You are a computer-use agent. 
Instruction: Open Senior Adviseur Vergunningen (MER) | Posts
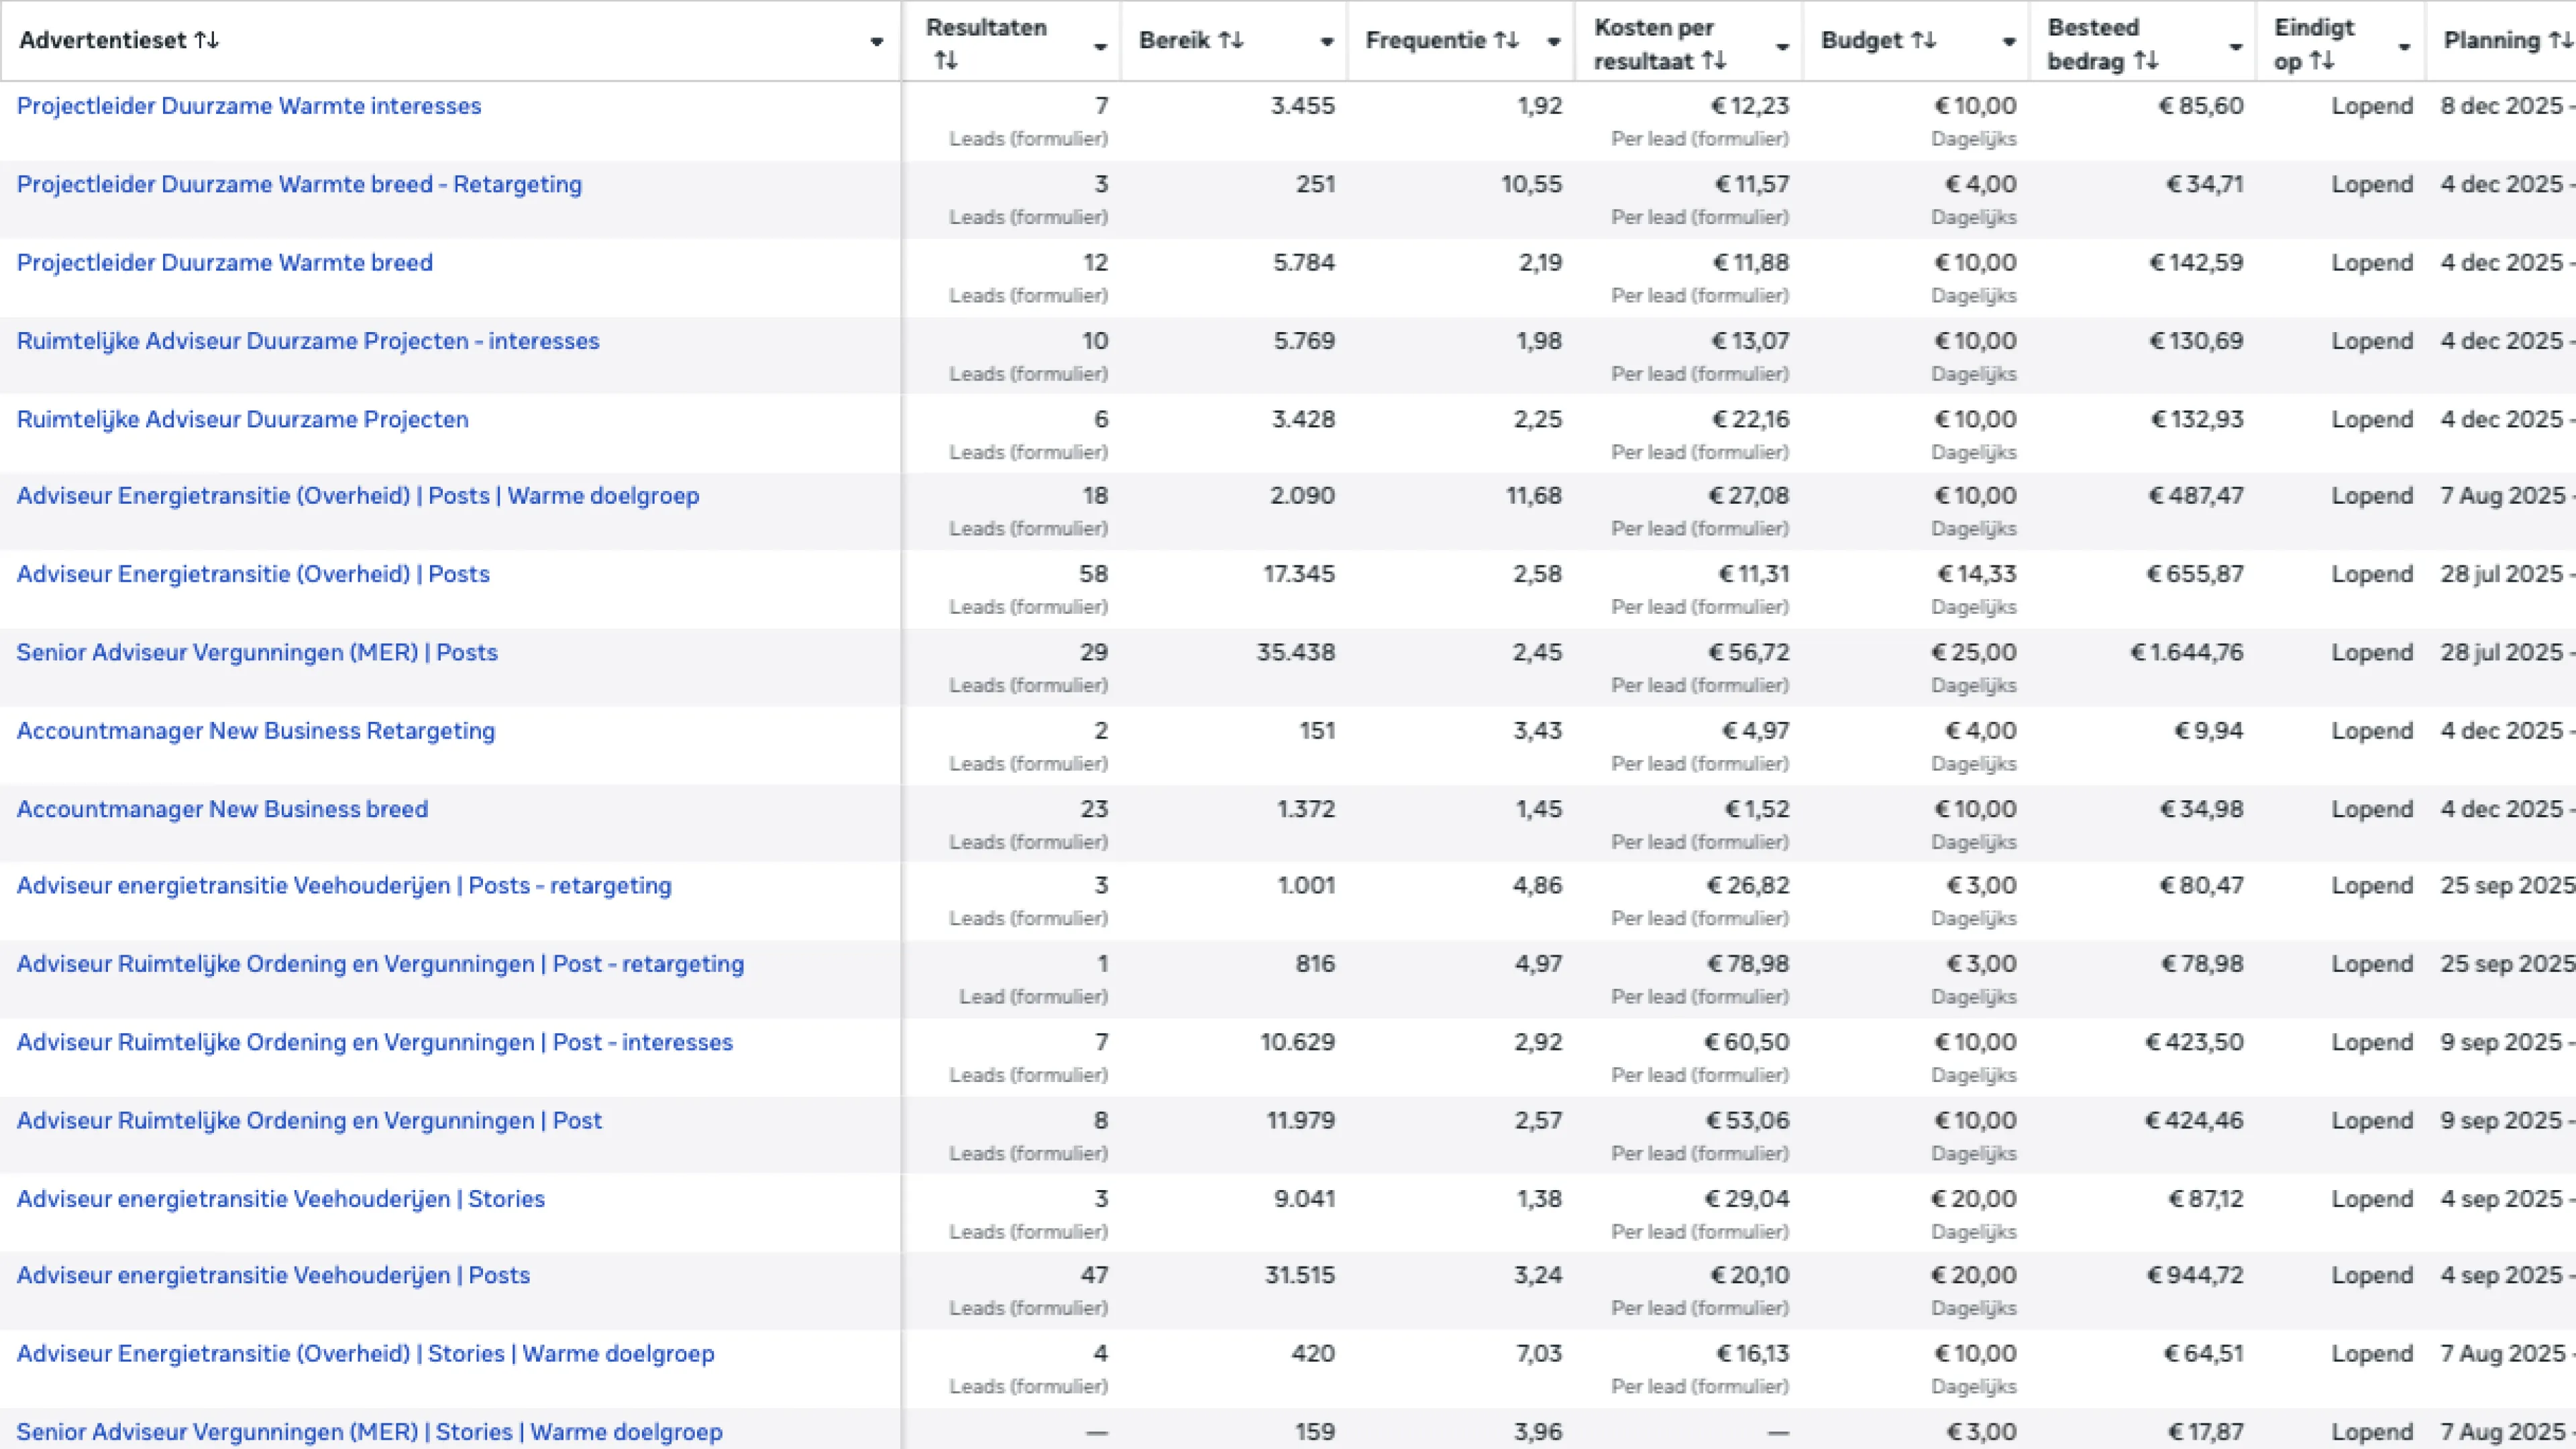[x=257, y=653]
